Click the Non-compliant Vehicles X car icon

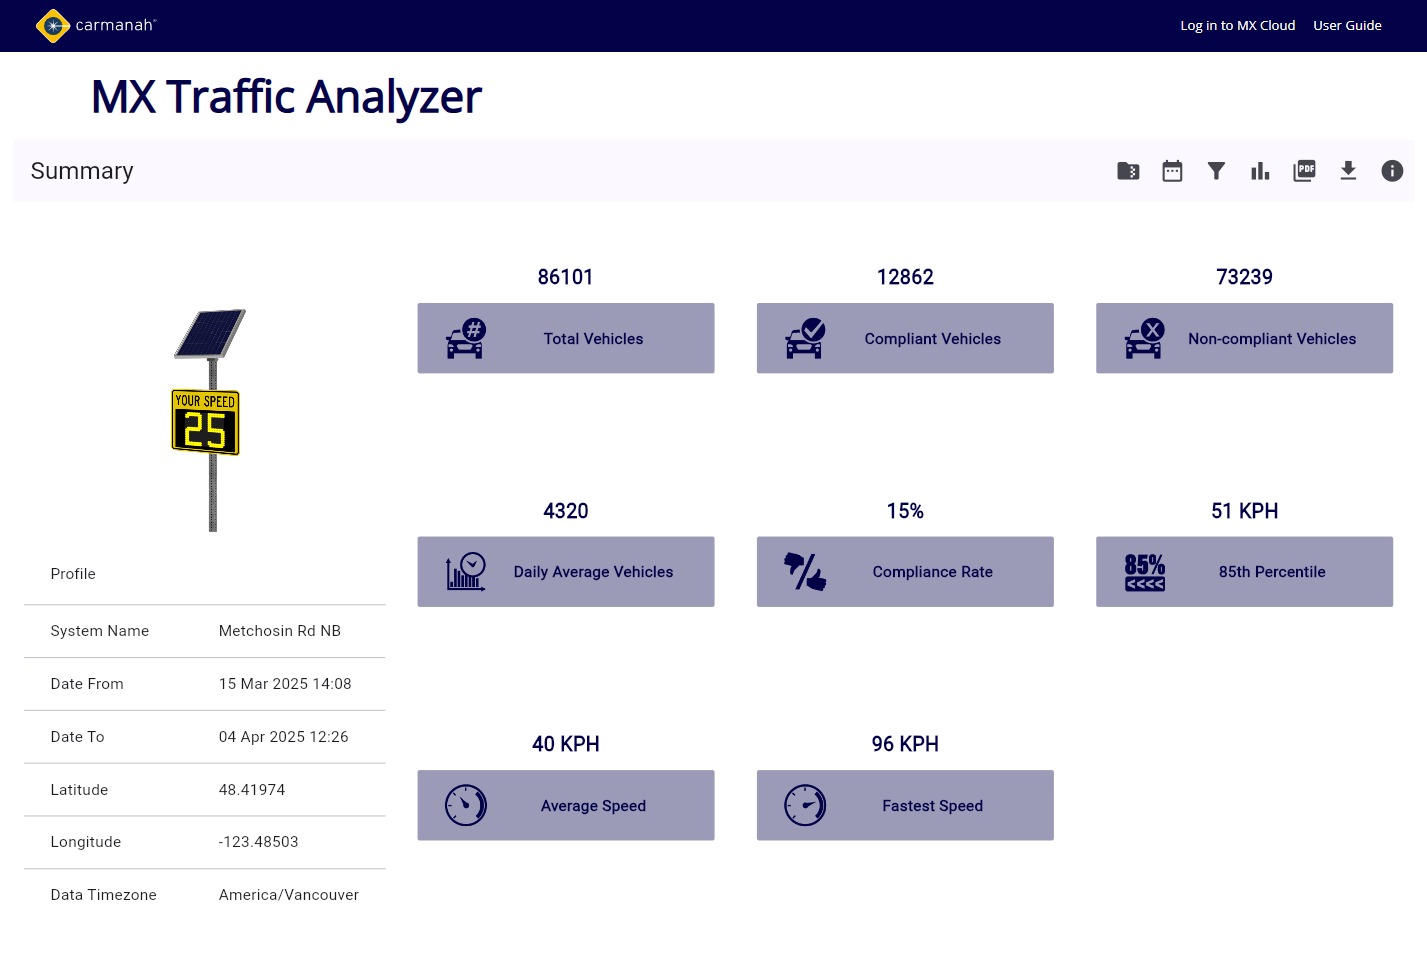(x=1144, y=339)
